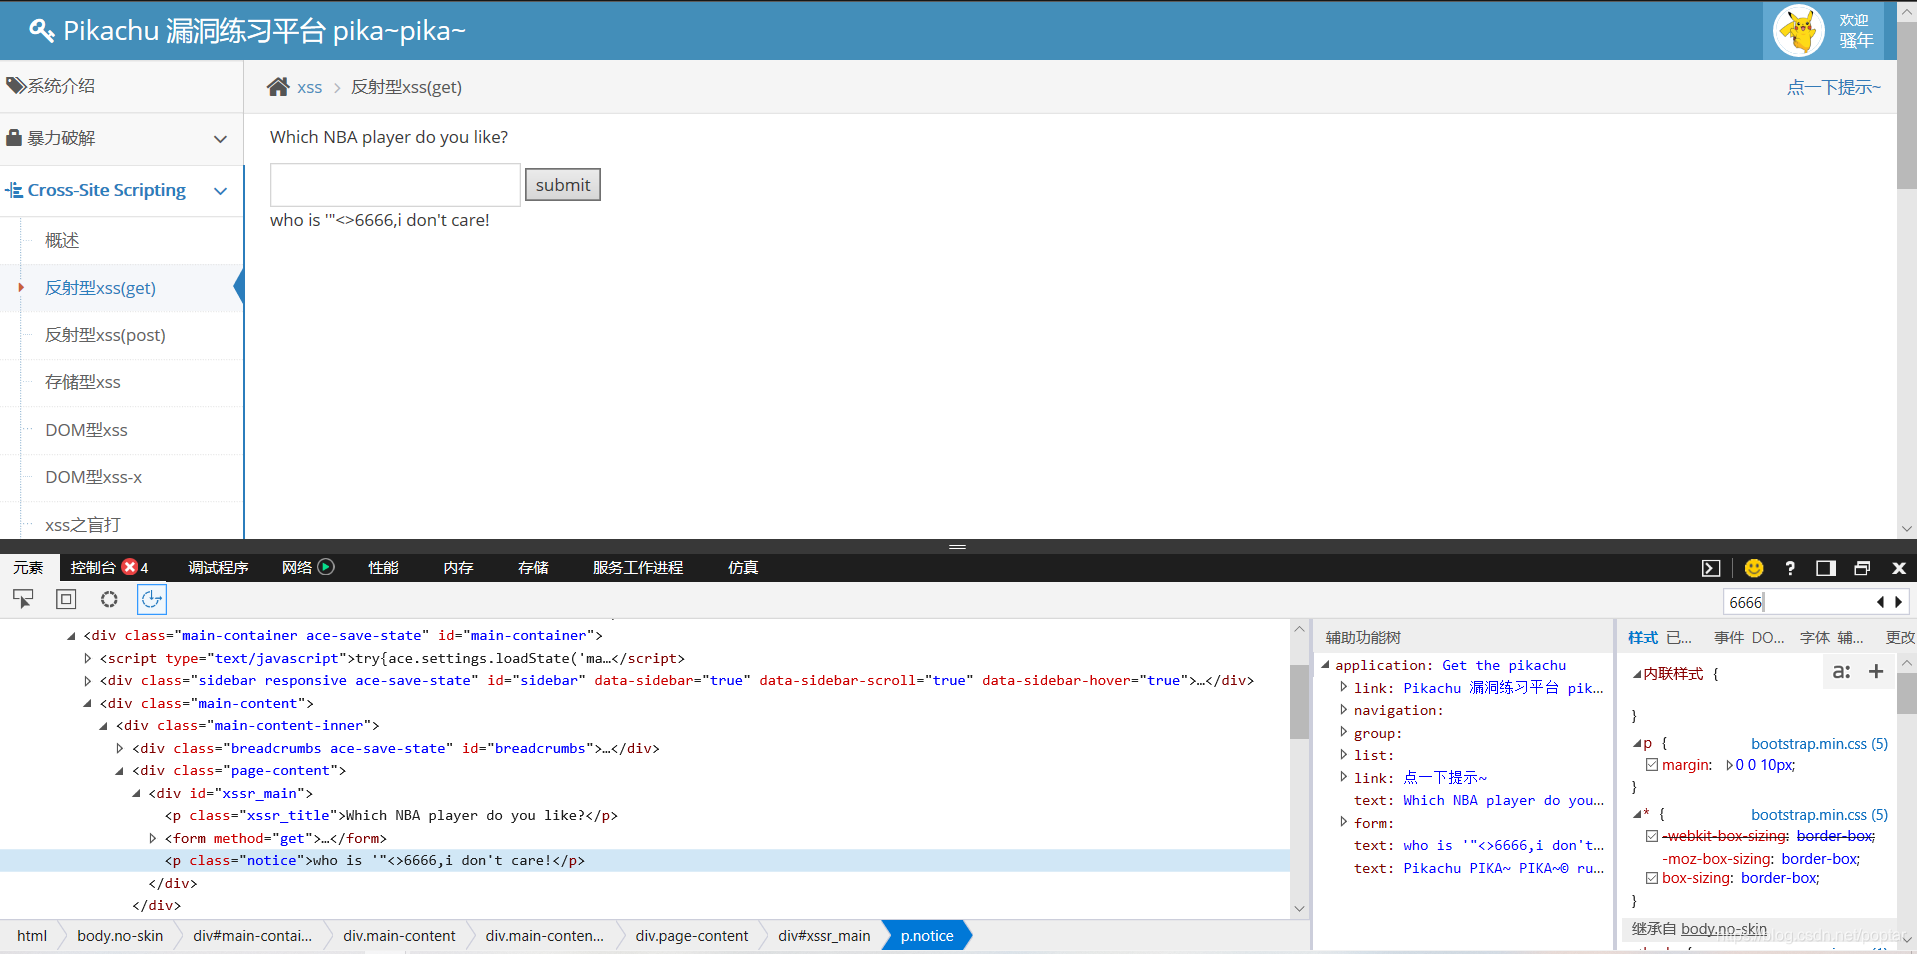Undock DevTools into separate window

(1862, 568)
